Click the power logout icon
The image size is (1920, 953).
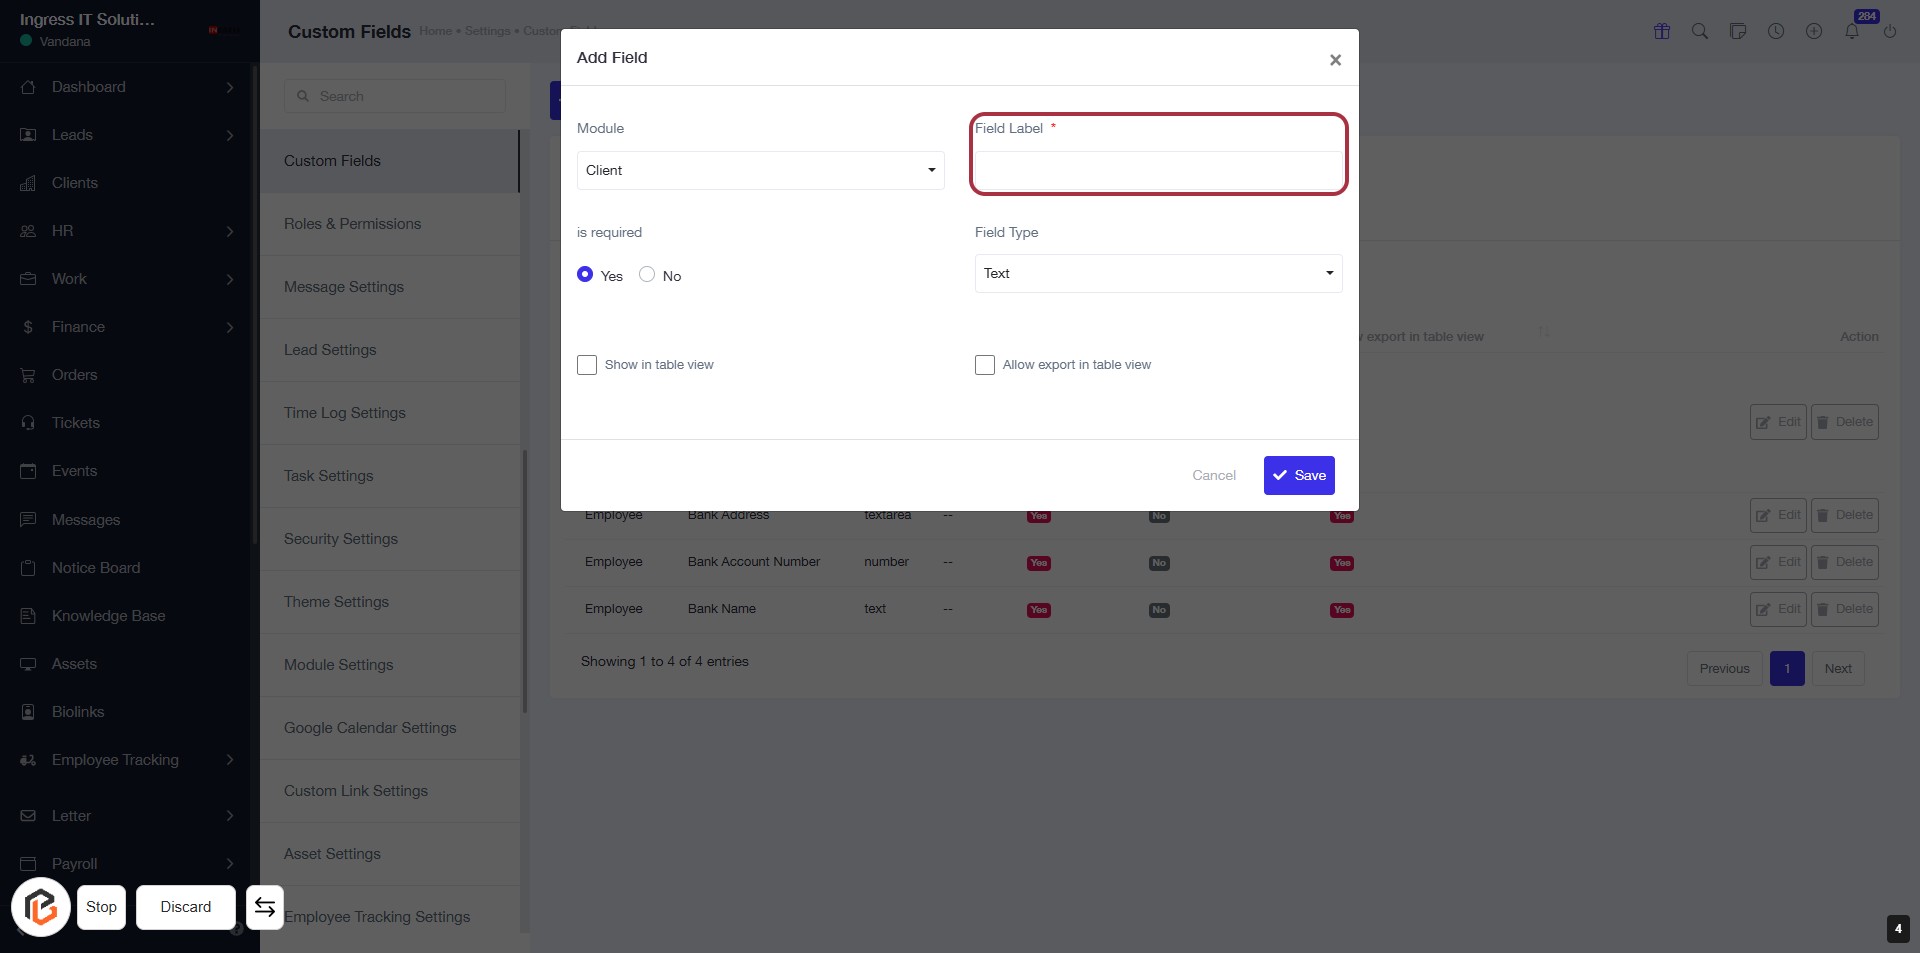tap(1890, 31)
